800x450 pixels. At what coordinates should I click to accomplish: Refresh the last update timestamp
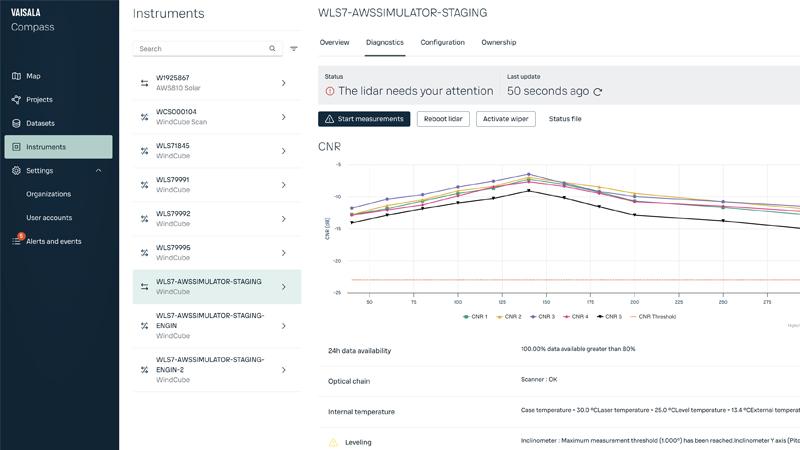[598, 92]
